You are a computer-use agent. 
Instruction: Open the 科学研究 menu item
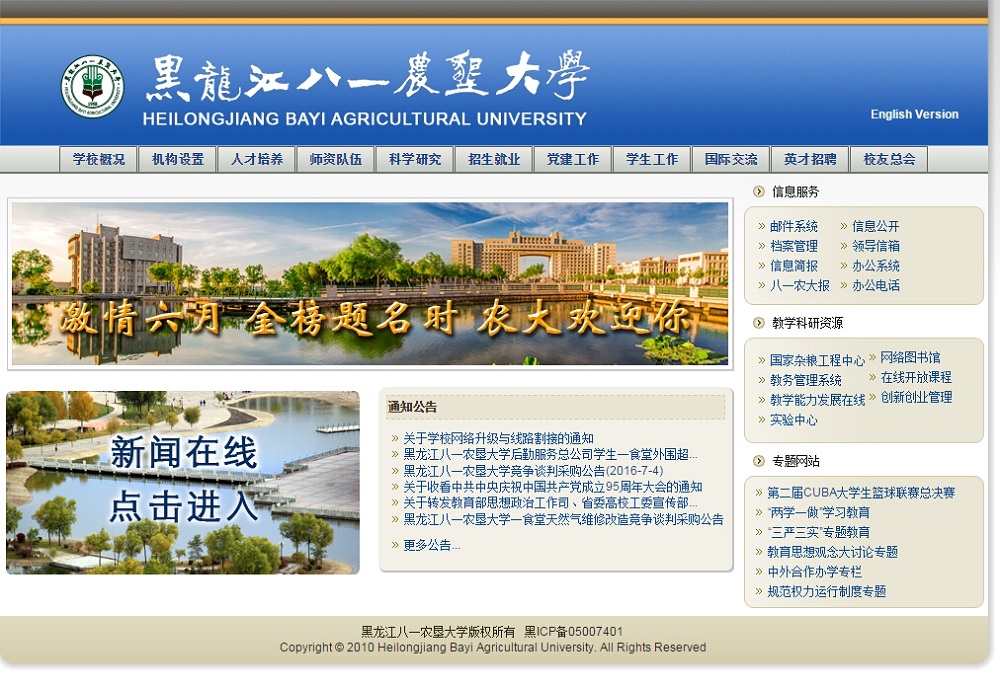click(415, 159)
